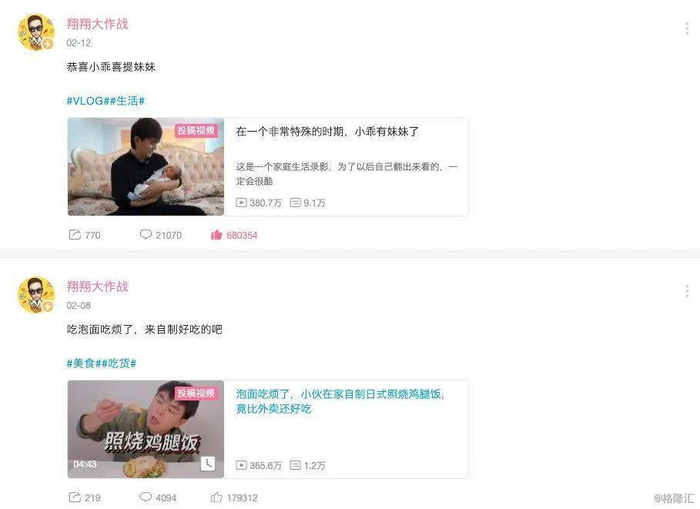Click username 翔翔大作战 on the 02-08 post
700x509 pixels.
click(x=97, y=287)
